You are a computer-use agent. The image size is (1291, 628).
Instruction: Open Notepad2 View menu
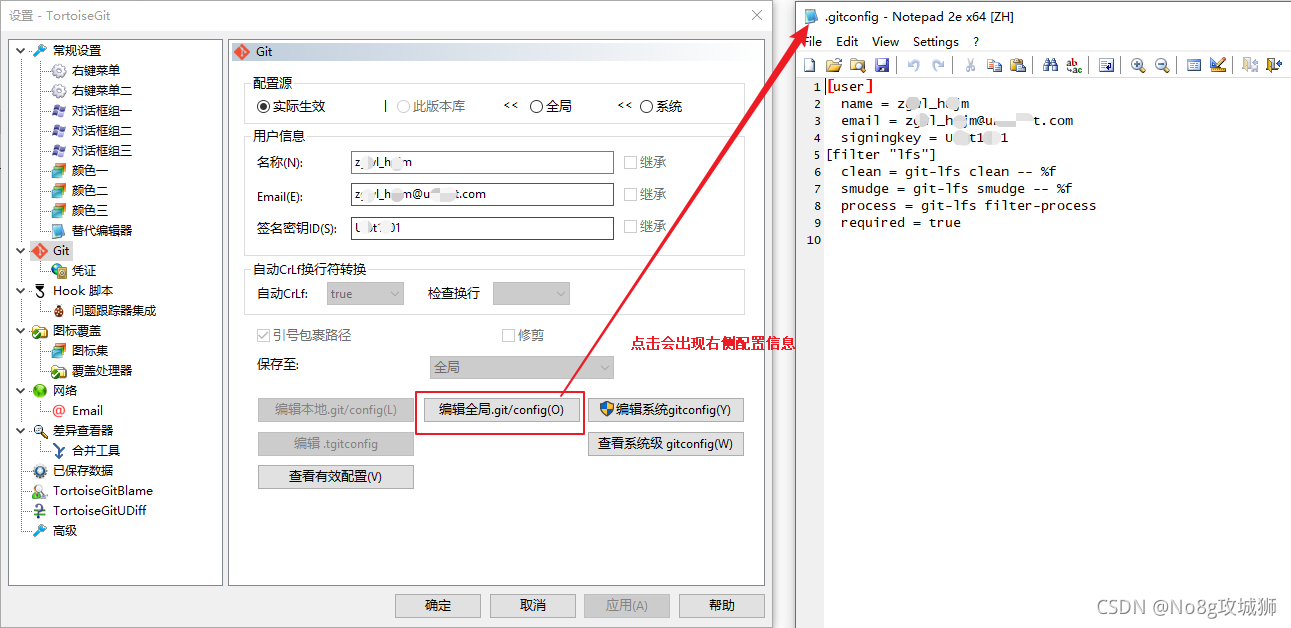click(x=885, y=41)
